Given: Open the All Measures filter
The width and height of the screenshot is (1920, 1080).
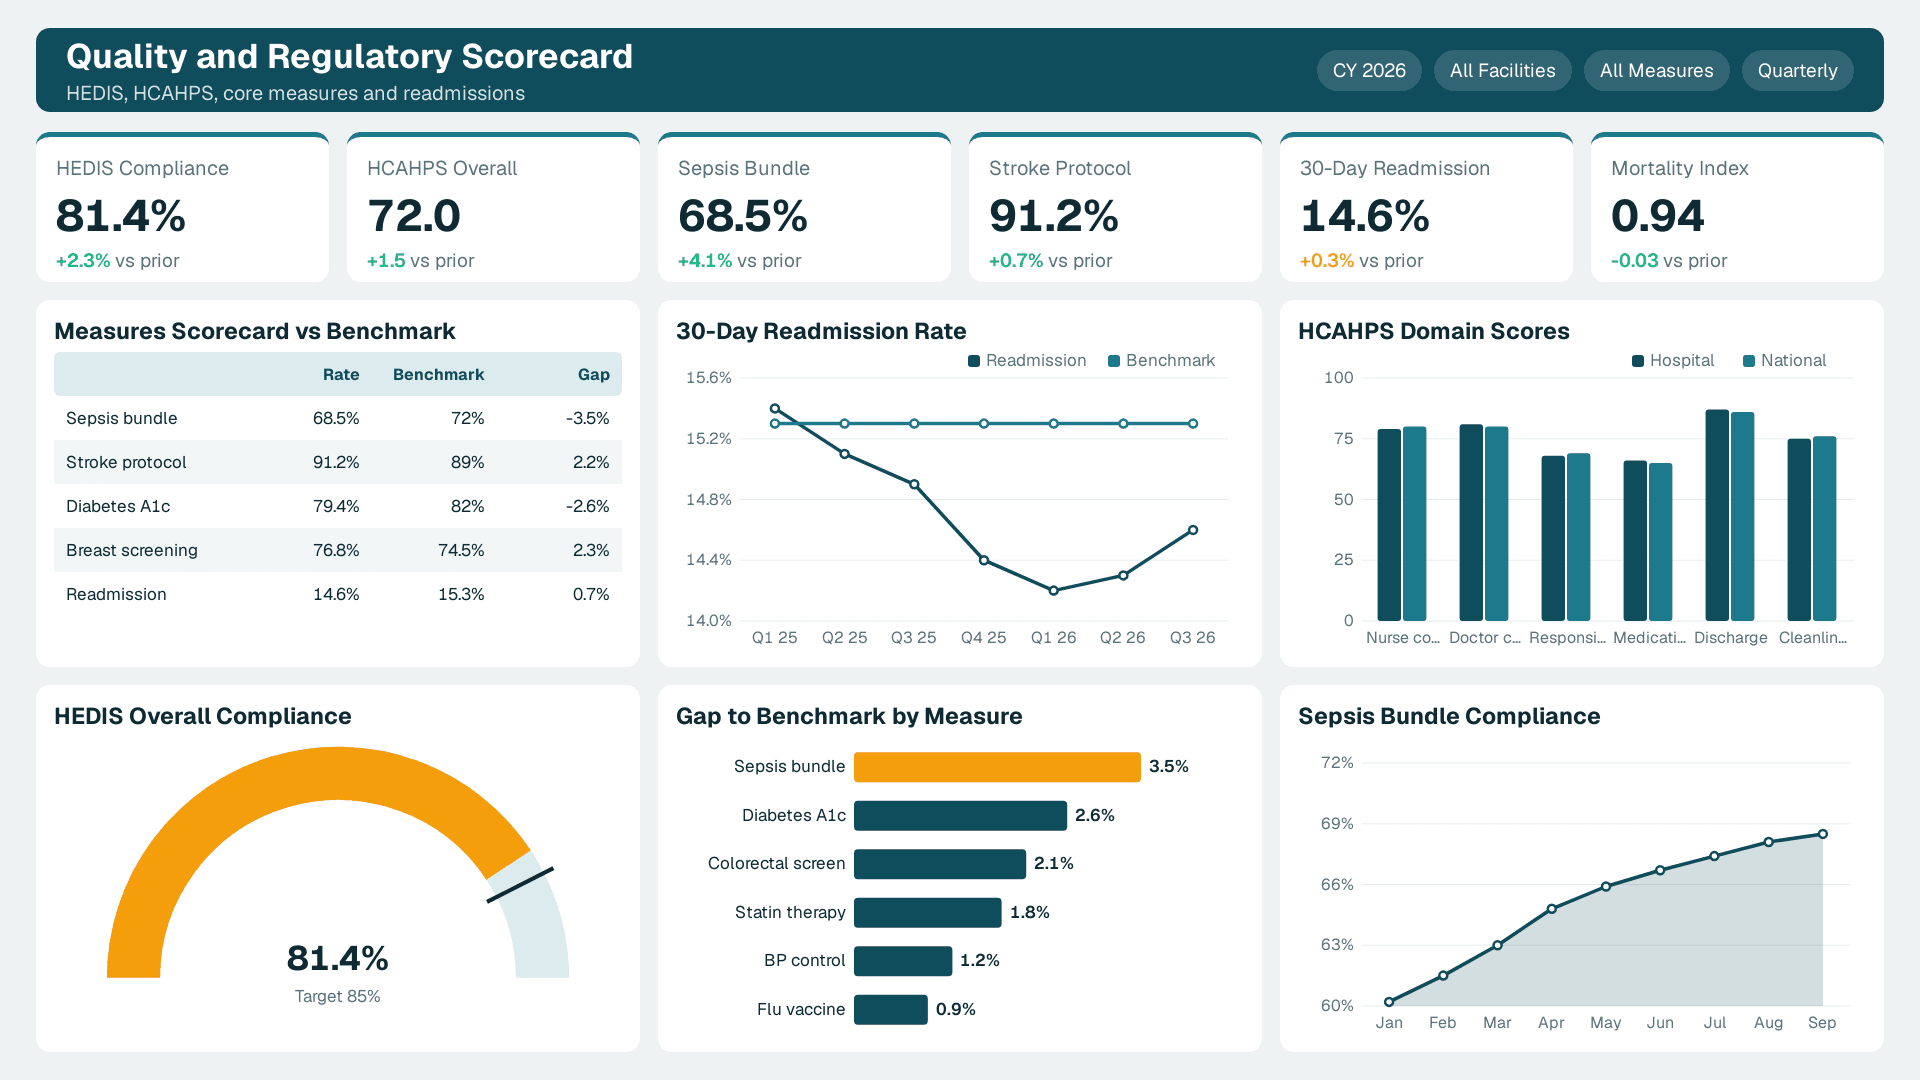Looking at the screenshot, I should [1656, 71].
